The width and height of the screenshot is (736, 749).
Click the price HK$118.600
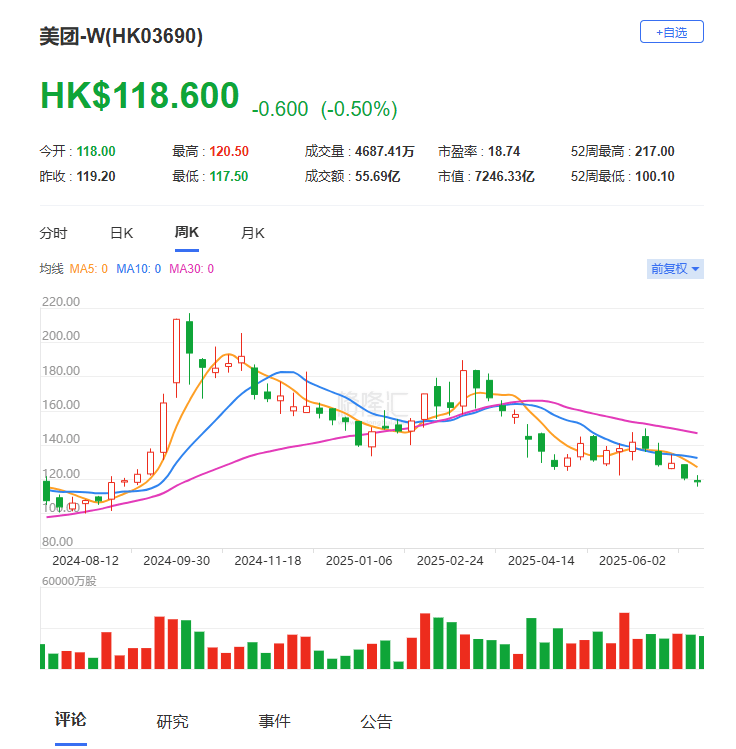[x=139, y=95]
